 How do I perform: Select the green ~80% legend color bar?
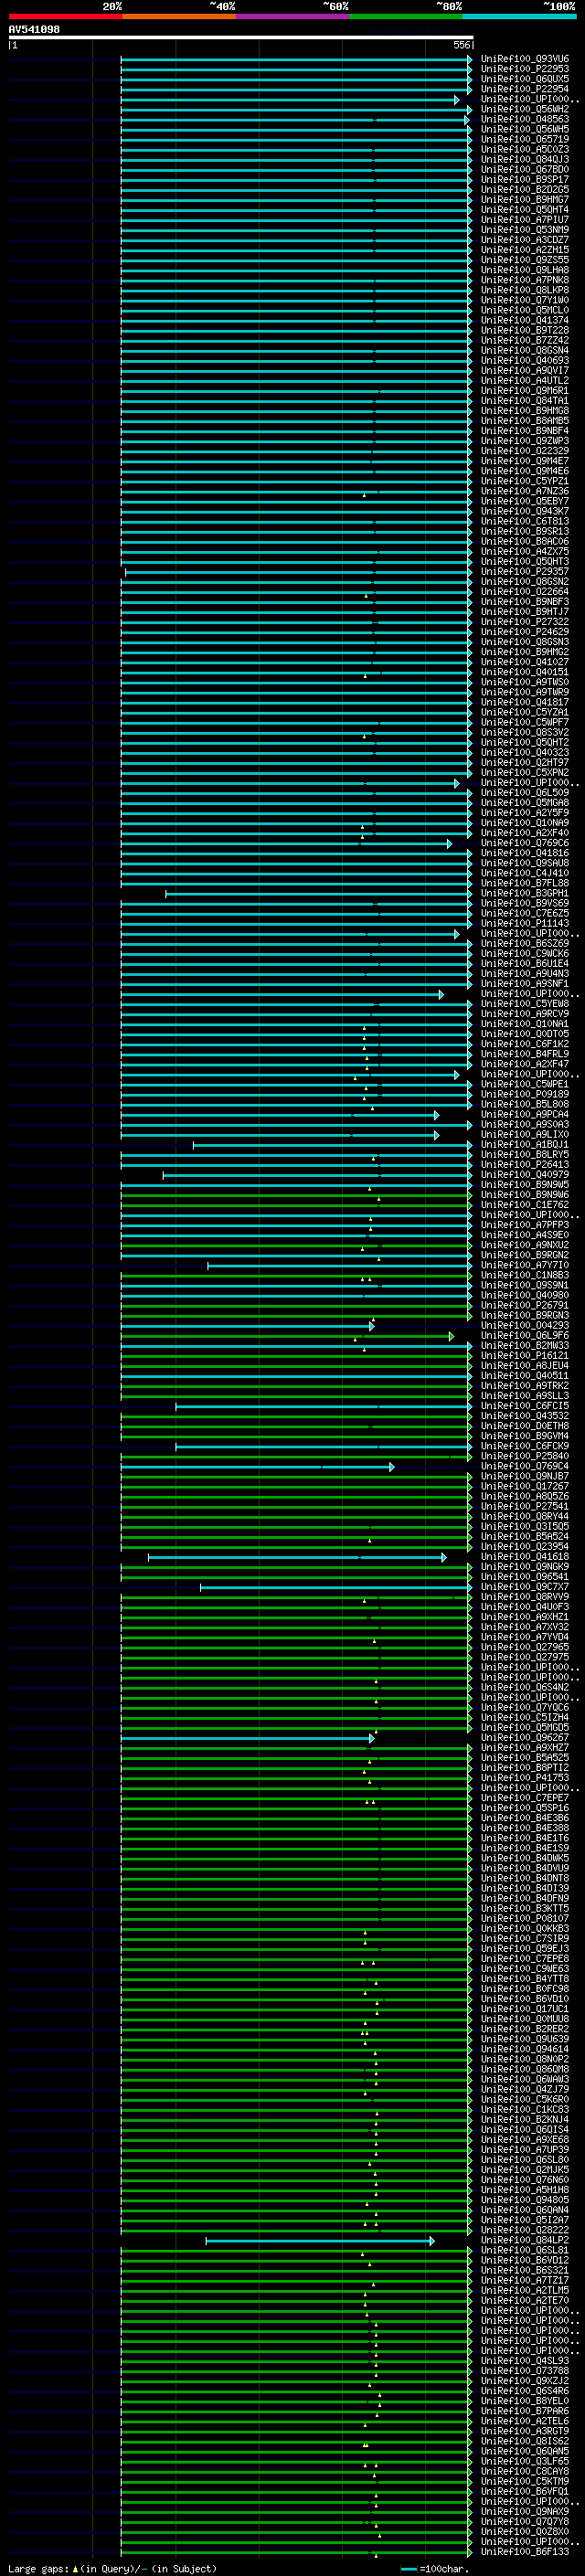pyautogui.click(x=406, y=16)
